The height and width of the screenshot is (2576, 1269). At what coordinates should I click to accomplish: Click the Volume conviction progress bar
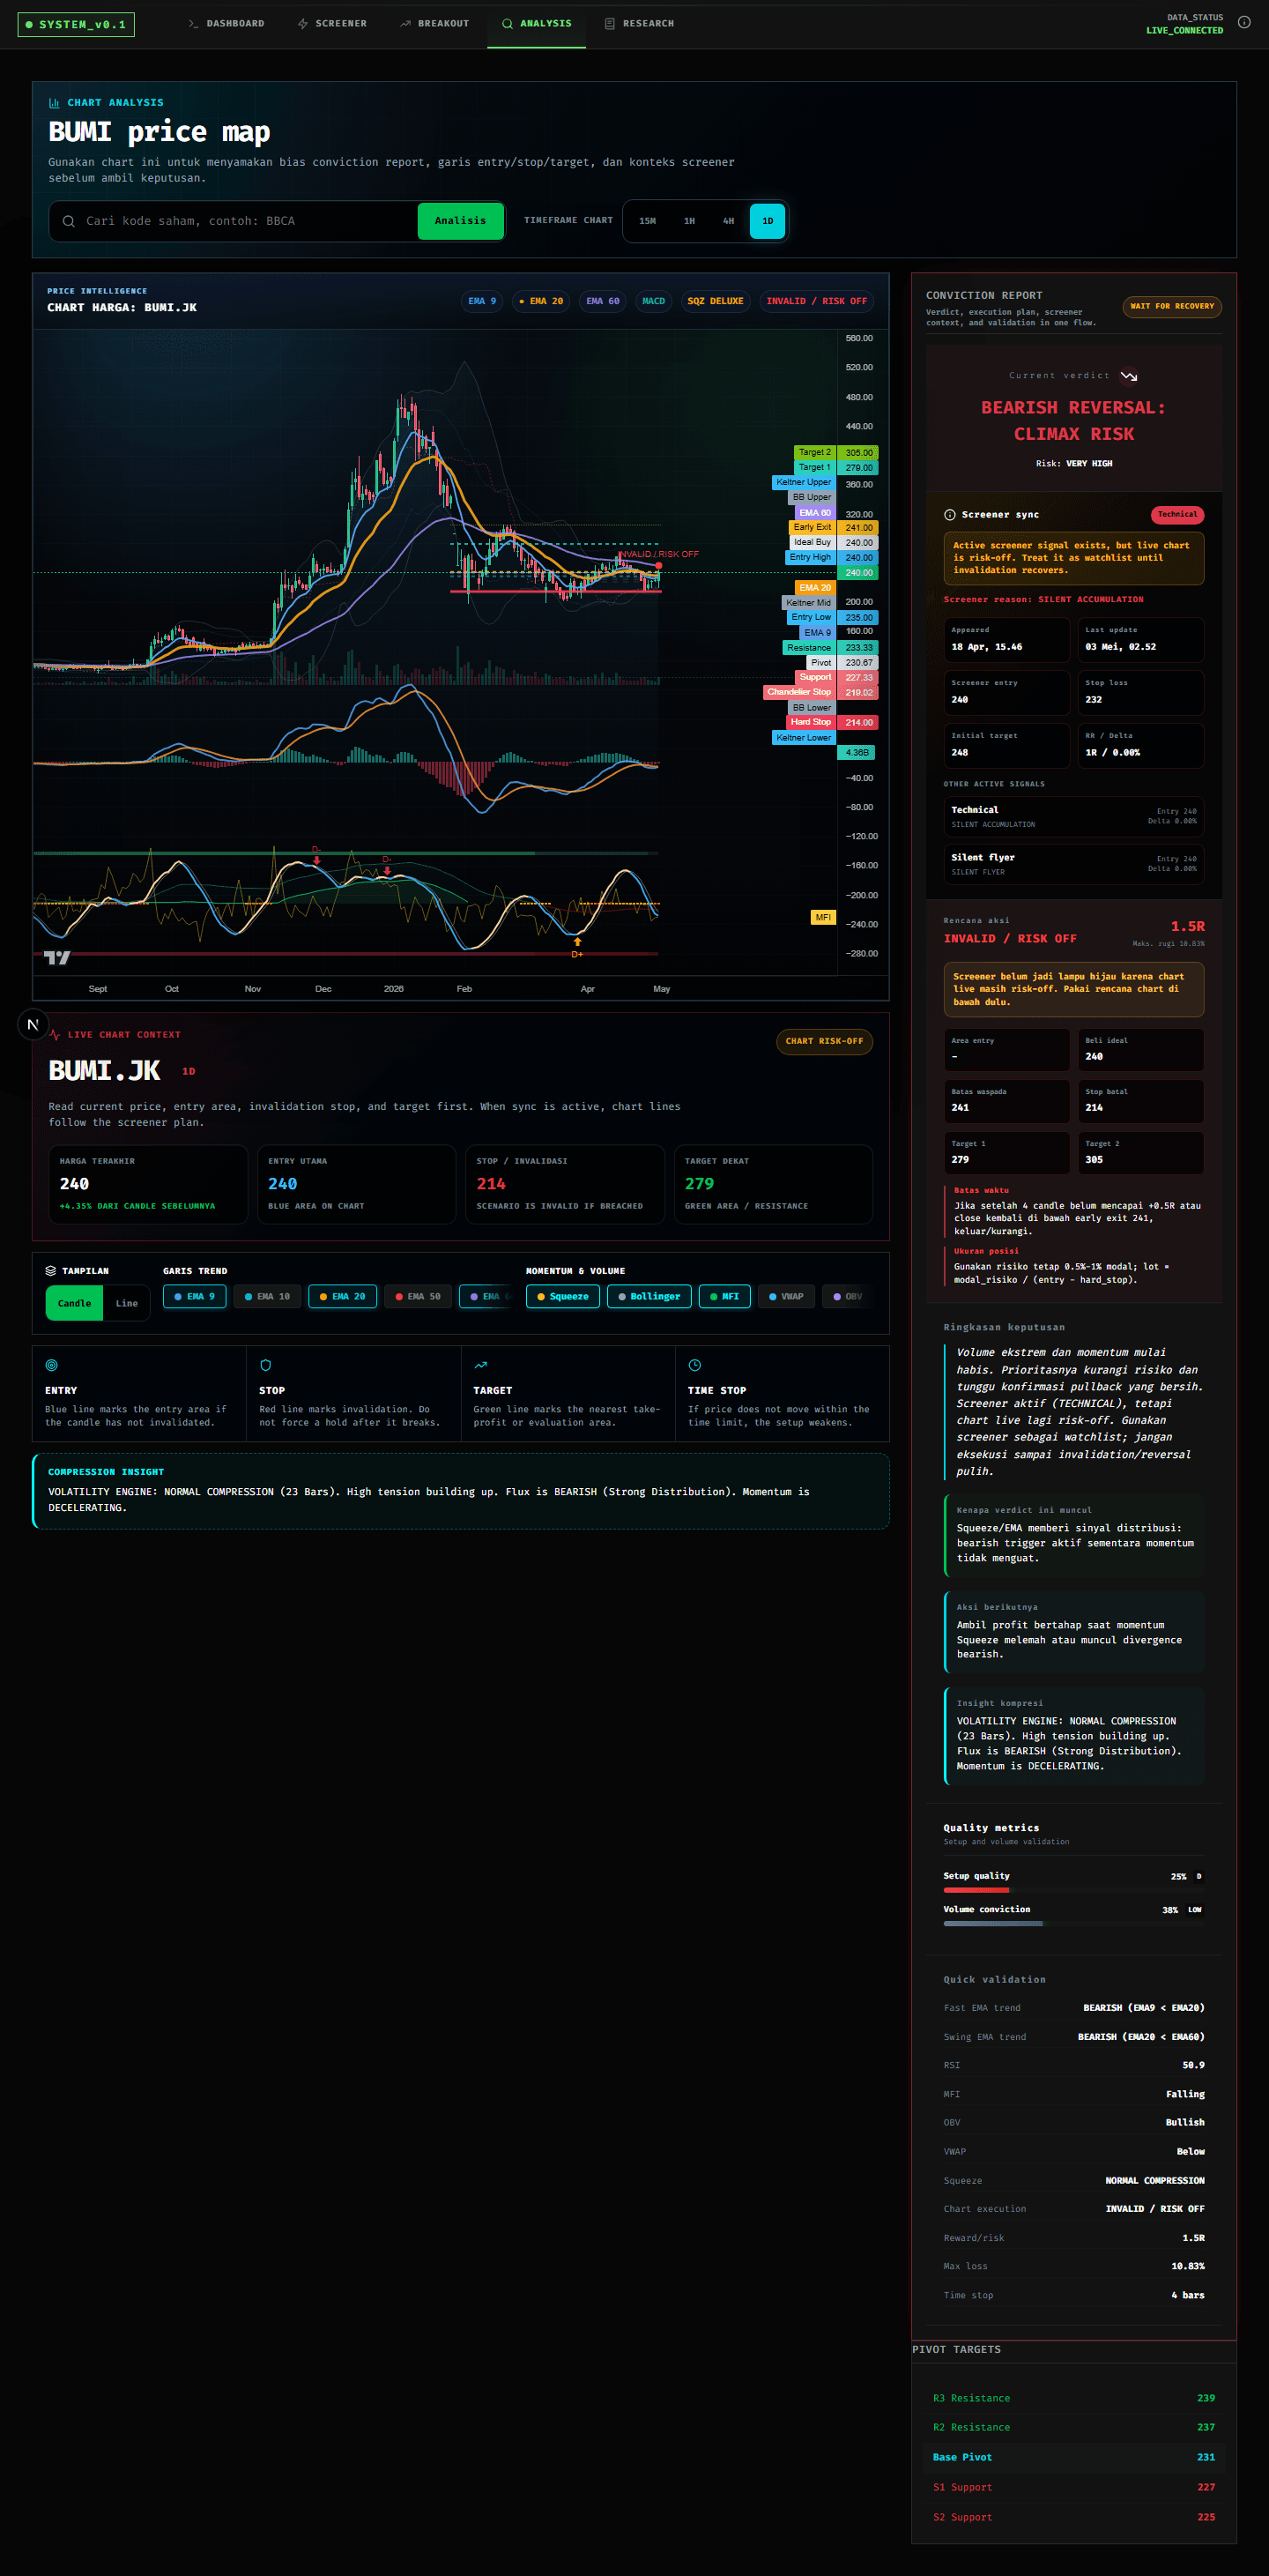(x=1074, y=1923)
